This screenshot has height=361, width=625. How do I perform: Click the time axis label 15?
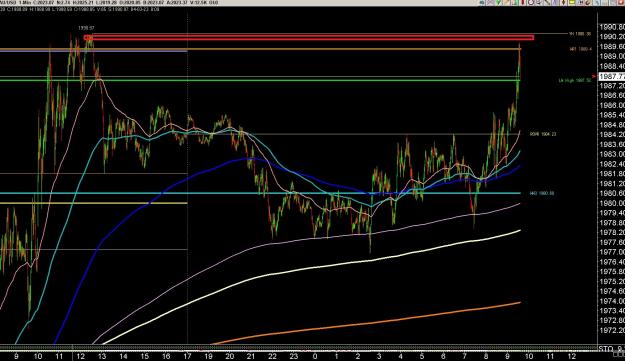click(x=144, y=356)
